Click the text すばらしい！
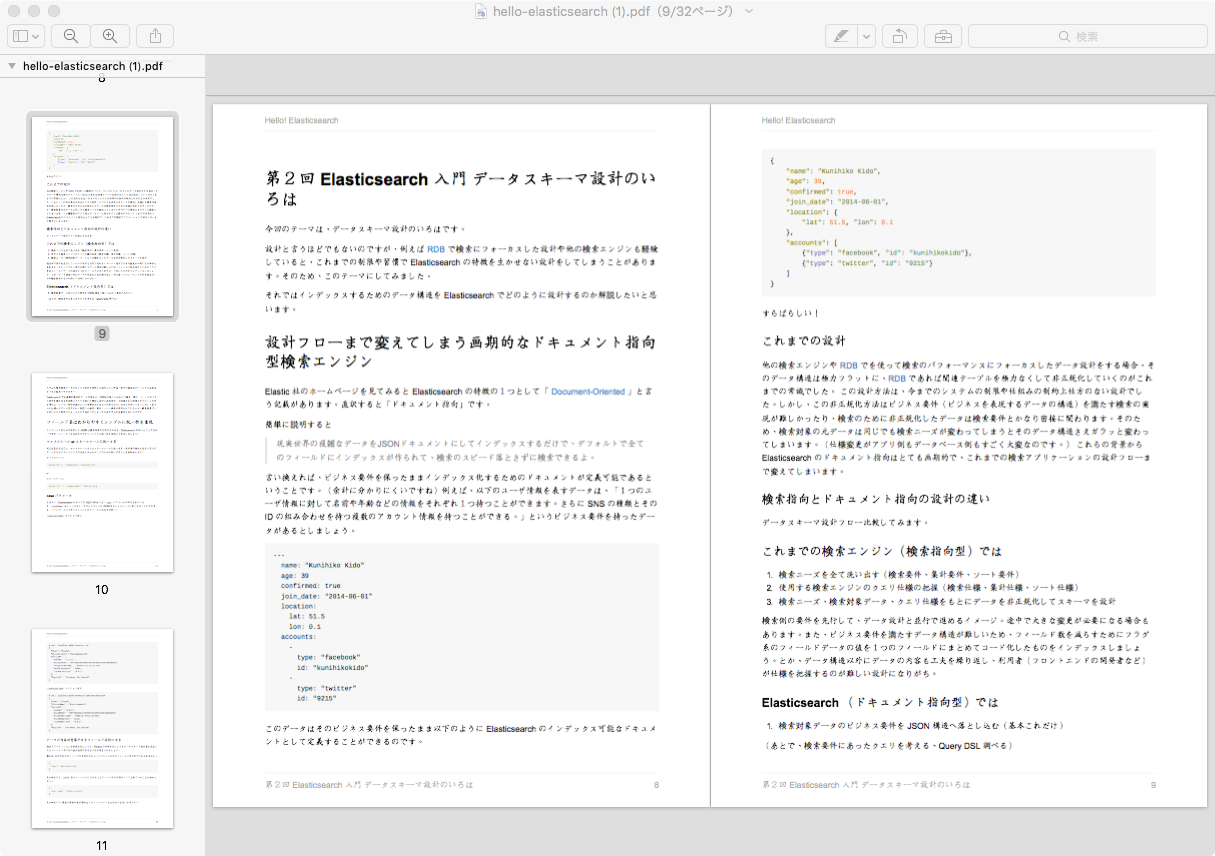The image size is (1215, 856). [789, 313]
